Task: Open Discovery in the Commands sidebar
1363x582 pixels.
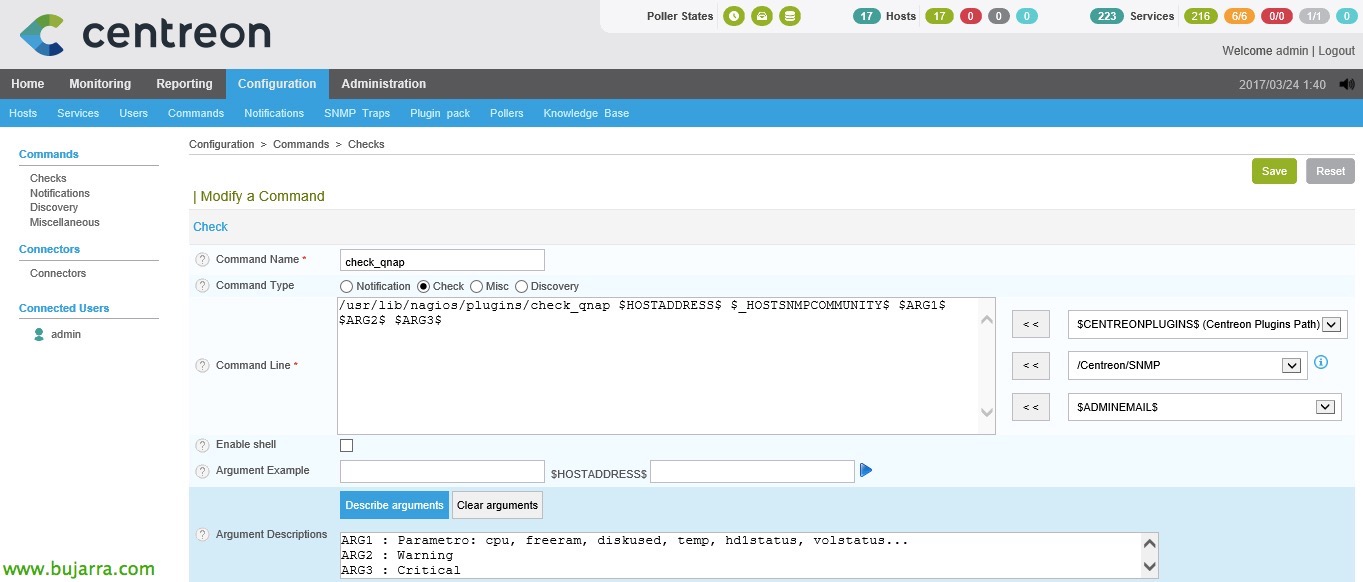Action: pos(54,207)
